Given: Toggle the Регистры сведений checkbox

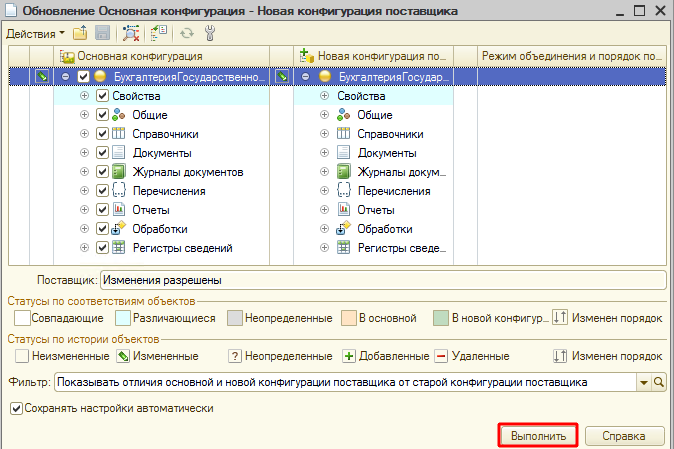Looking at the screenshot, I should click(102, 247).
